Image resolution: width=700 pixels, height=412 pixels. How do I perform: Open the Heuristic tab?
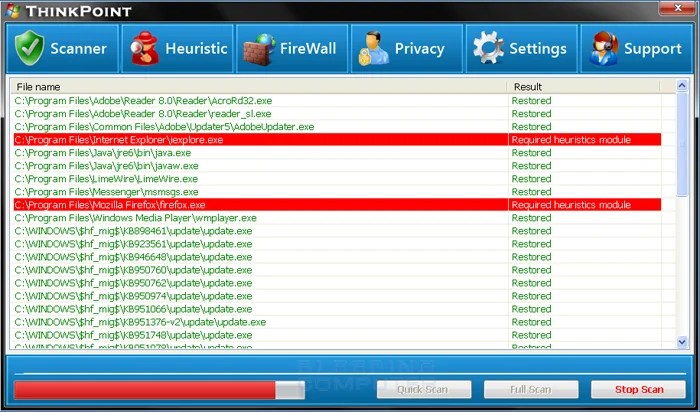pos(177,48)
